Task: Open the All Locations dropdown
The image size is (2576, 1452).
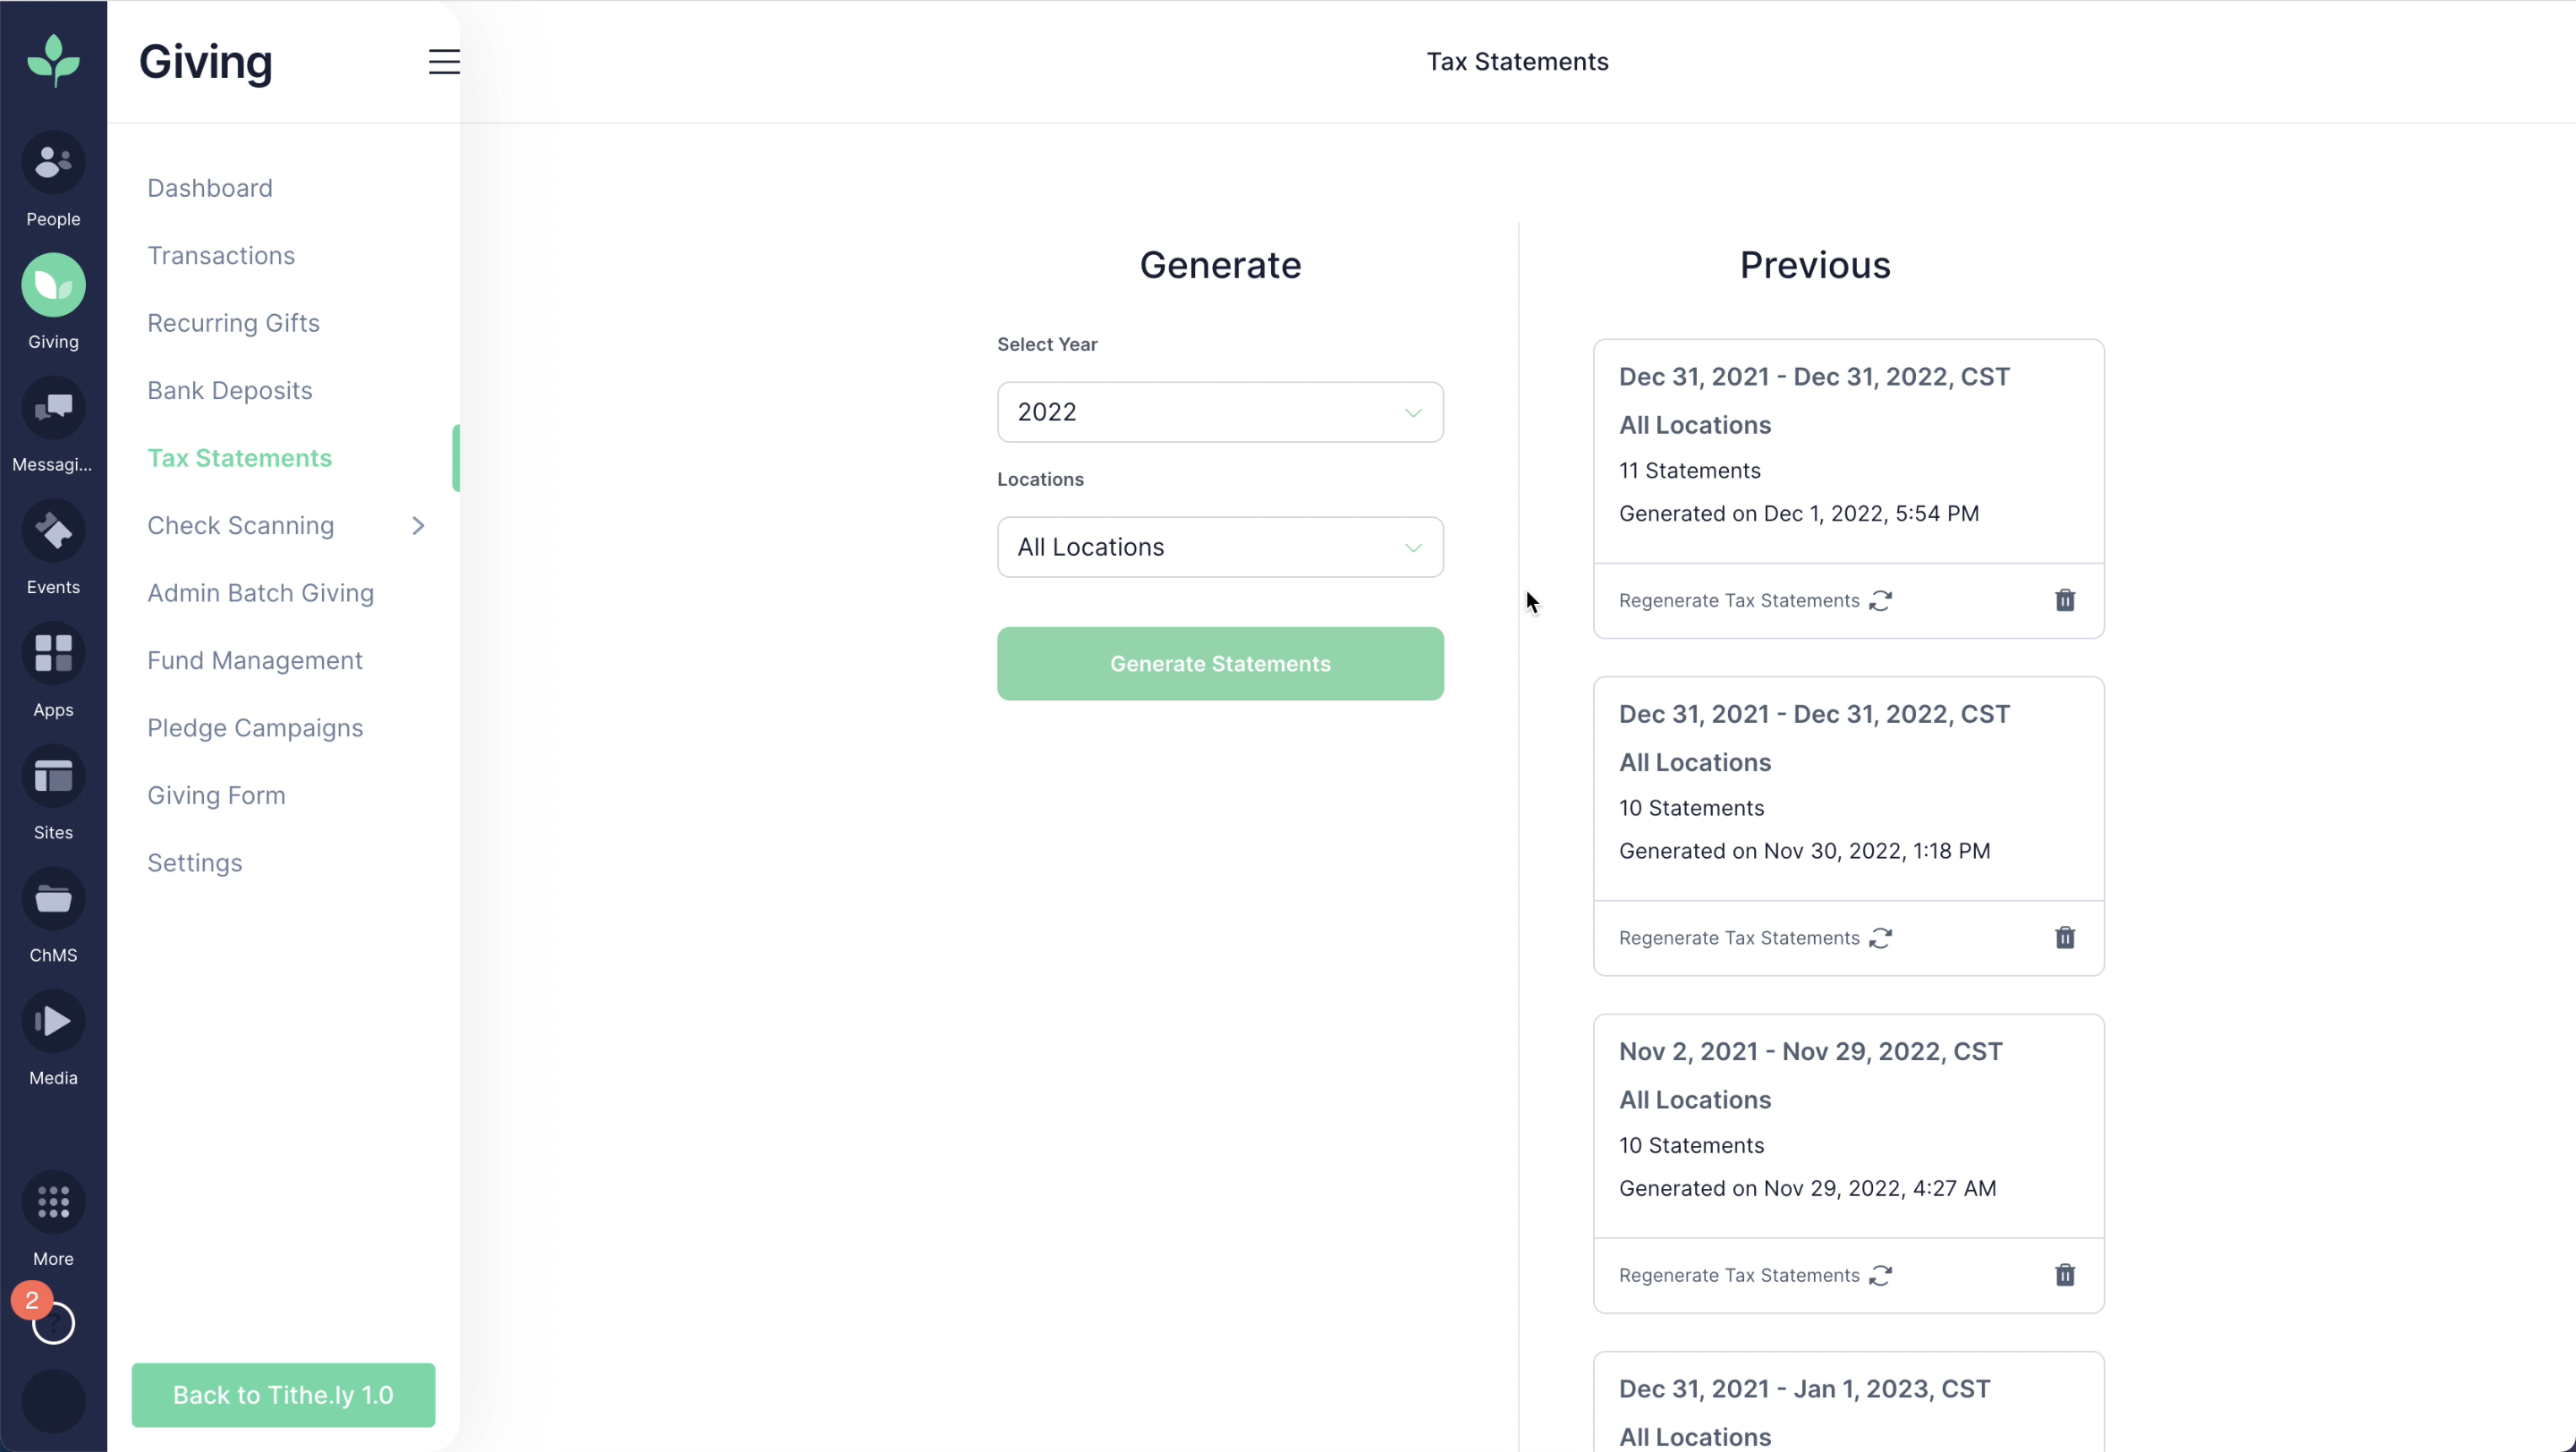Action: tap(1219, 547)
